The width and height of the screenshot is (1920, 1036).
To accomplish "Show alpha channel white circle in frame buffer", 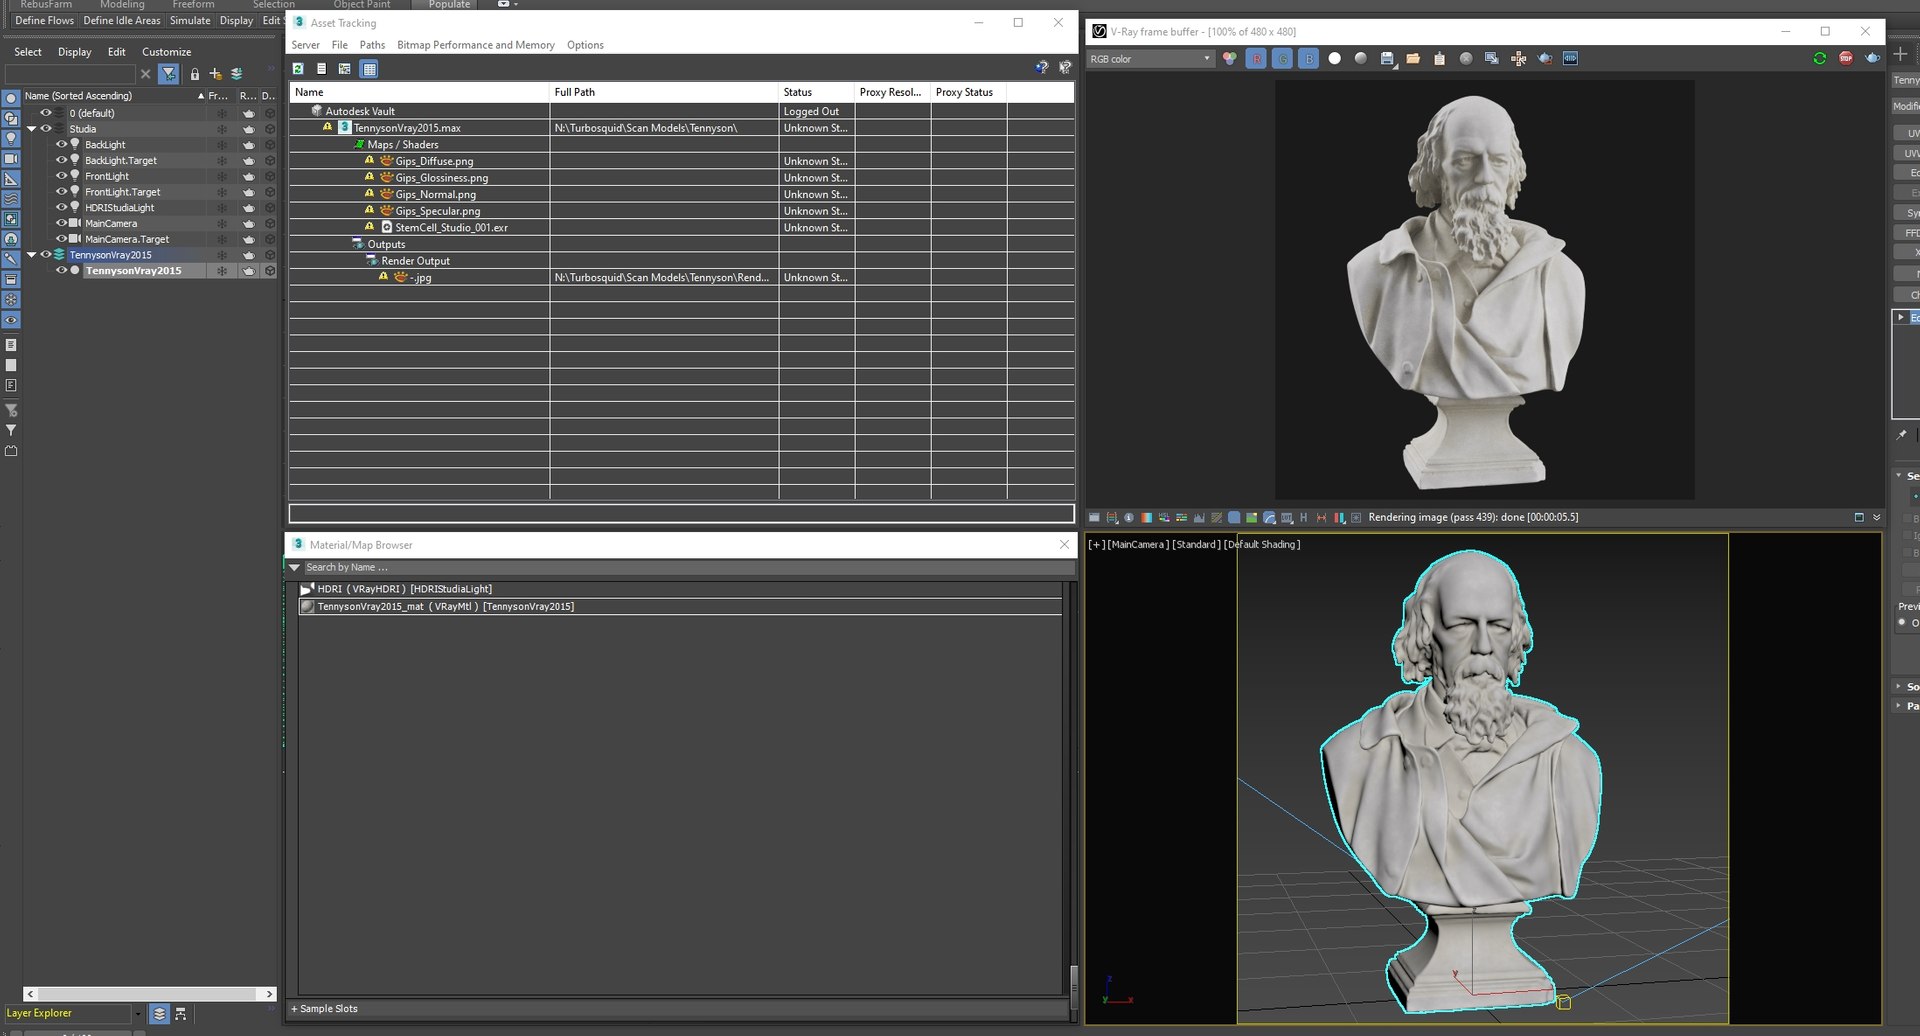I will [x=1335, y=59].
